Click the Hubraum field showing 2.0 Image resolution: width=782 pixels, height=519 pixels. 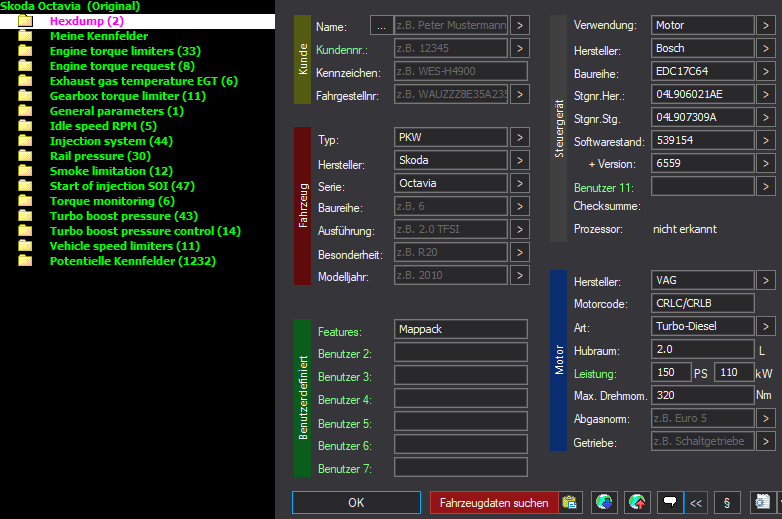pyautogui.click(x=702, y=349)
